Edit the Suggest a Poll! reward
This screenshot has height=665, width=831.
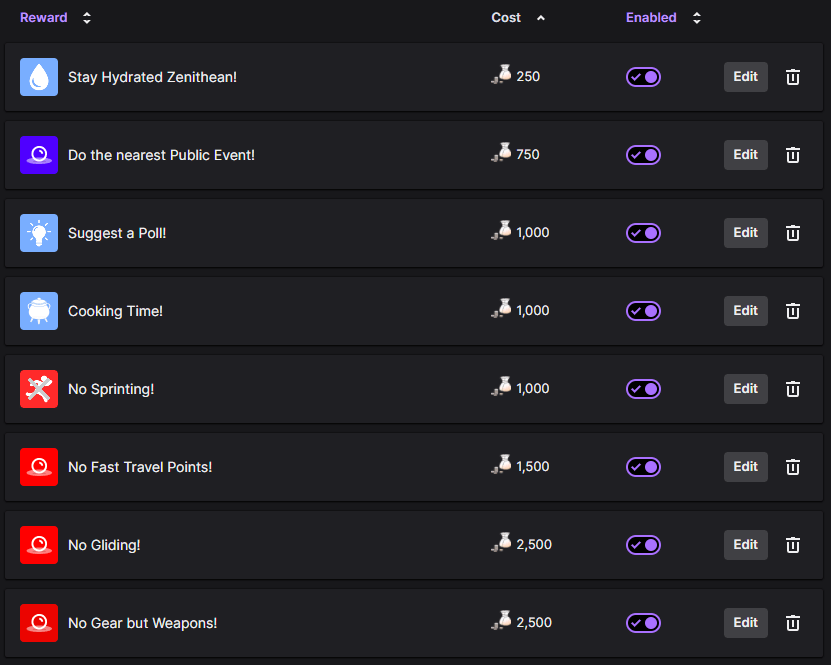pyautogui.click(x=745, y=233)
